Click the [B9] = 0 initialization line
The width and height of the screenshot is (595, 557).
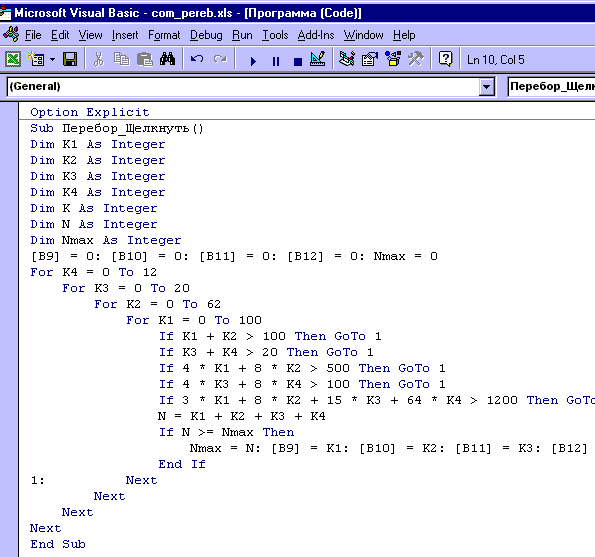(x=234, y=256)
